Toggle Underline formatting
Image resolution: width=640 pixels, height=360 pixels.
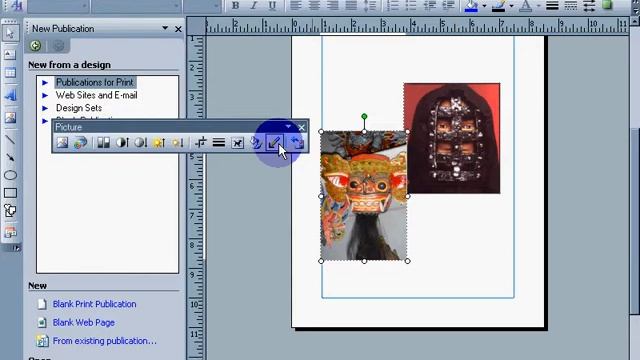pos(272,6)
